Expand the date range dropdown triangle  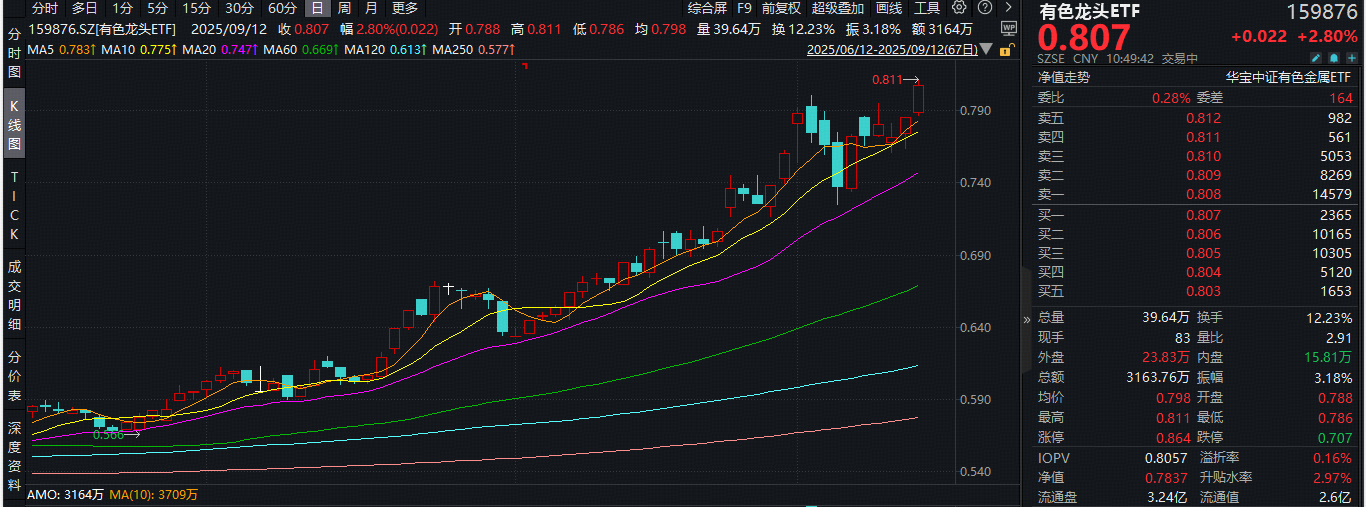click(986, 49)
